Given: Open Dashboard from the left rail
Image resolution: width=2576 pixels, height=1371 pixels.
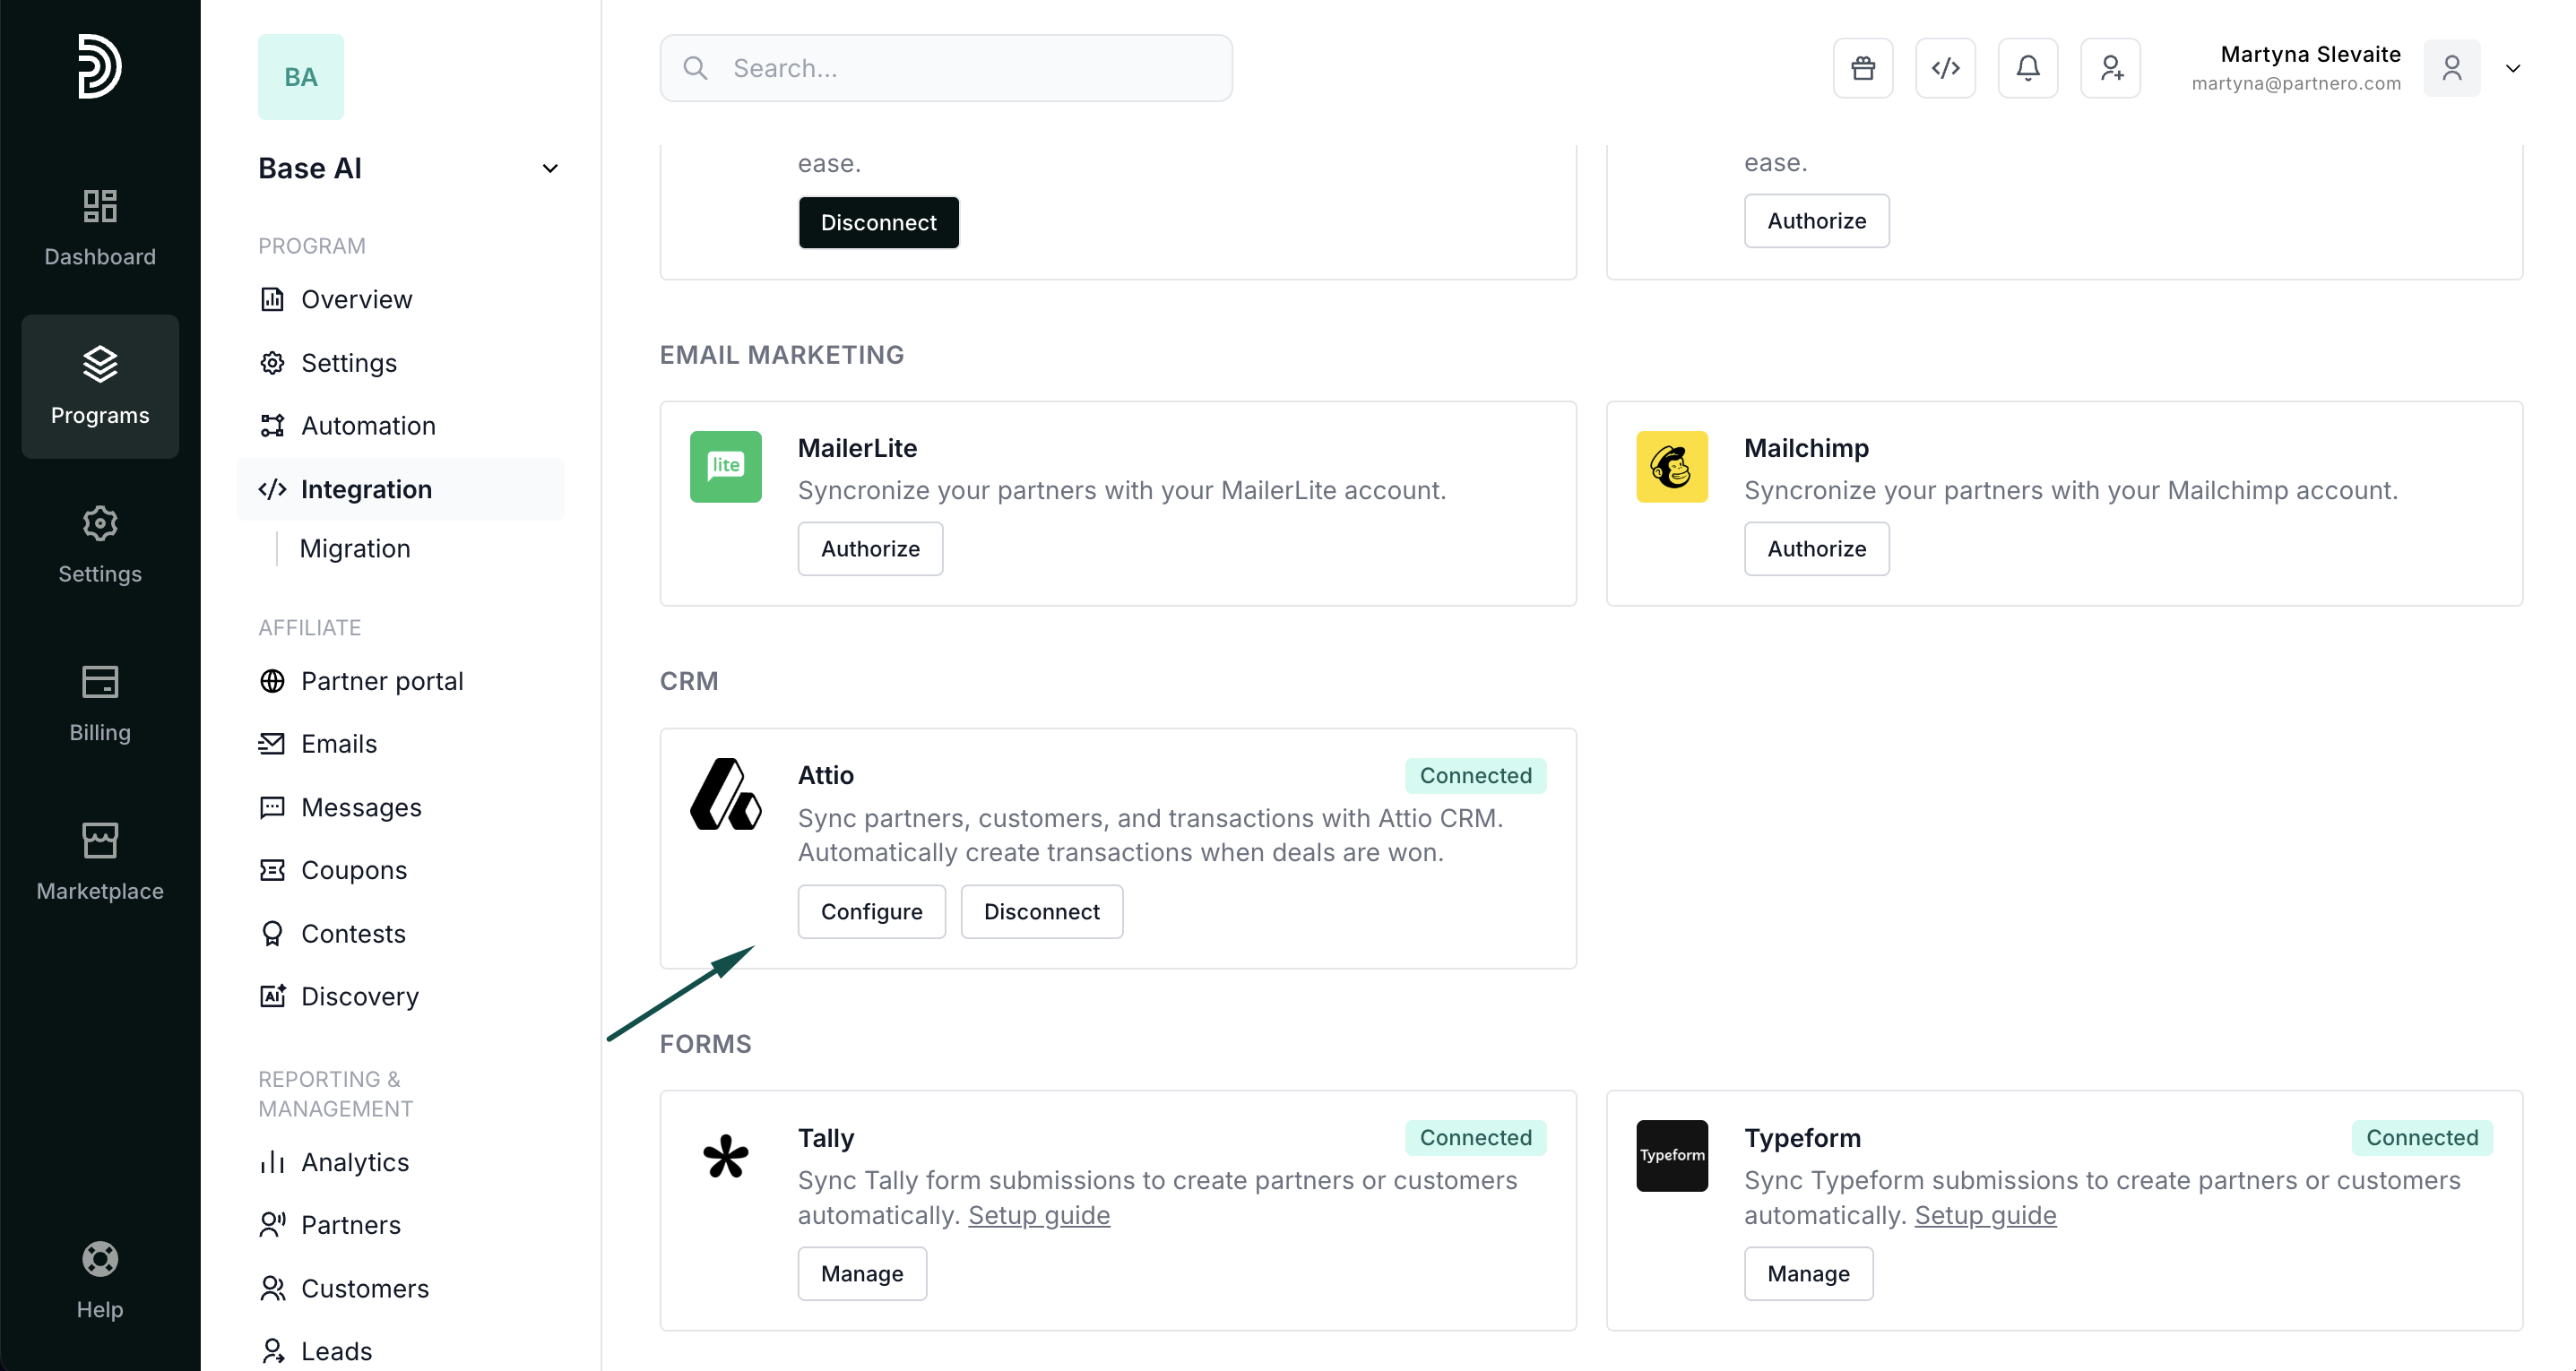Looking at the screenshot, I should tap(100, 228).
